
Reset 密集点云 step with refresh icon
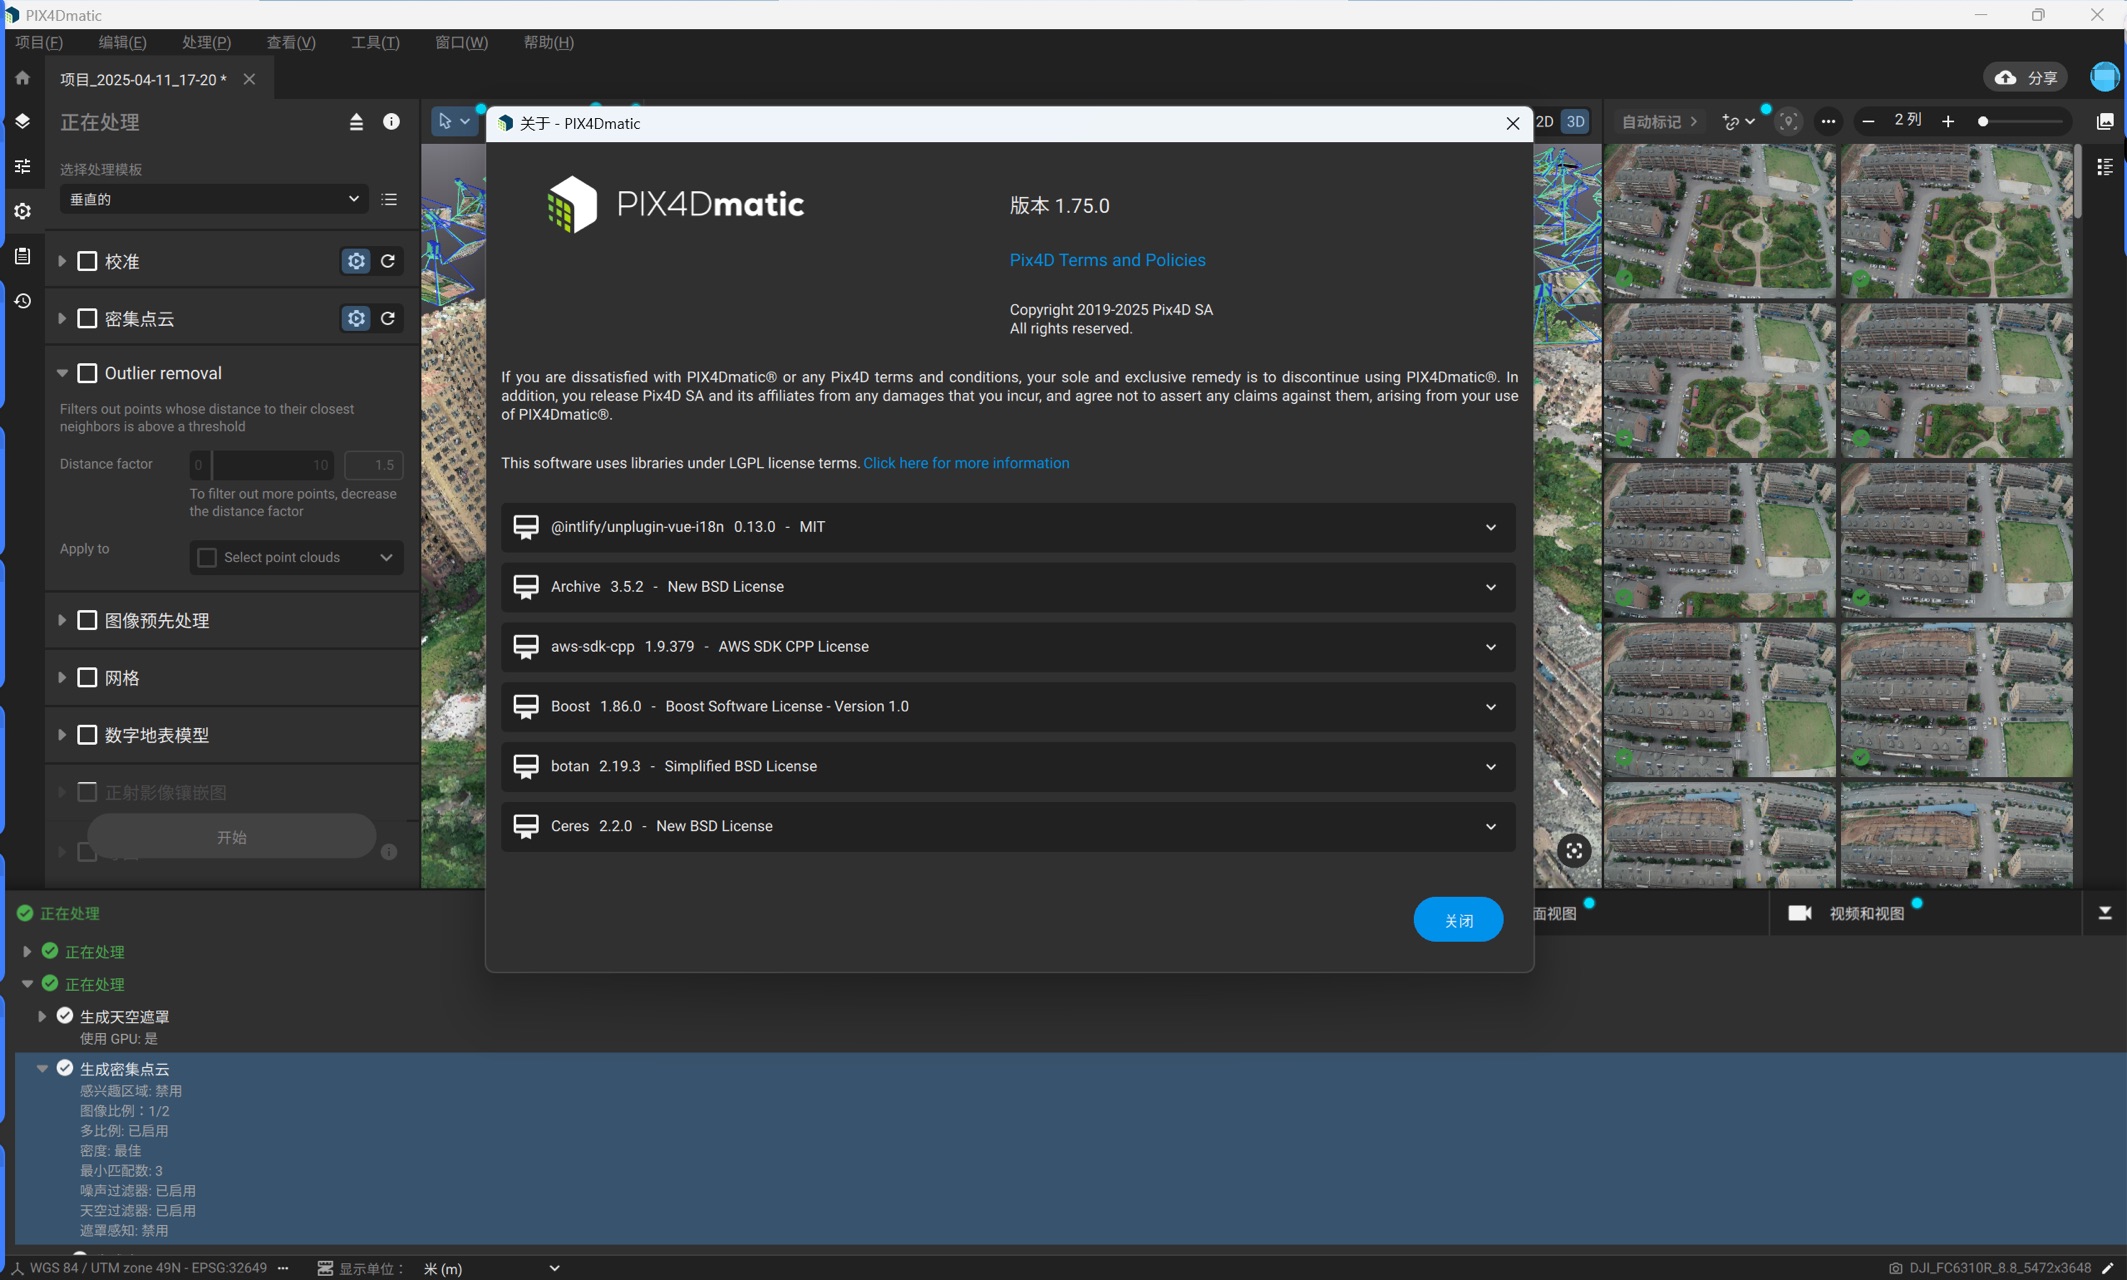[x=388, y=318]
